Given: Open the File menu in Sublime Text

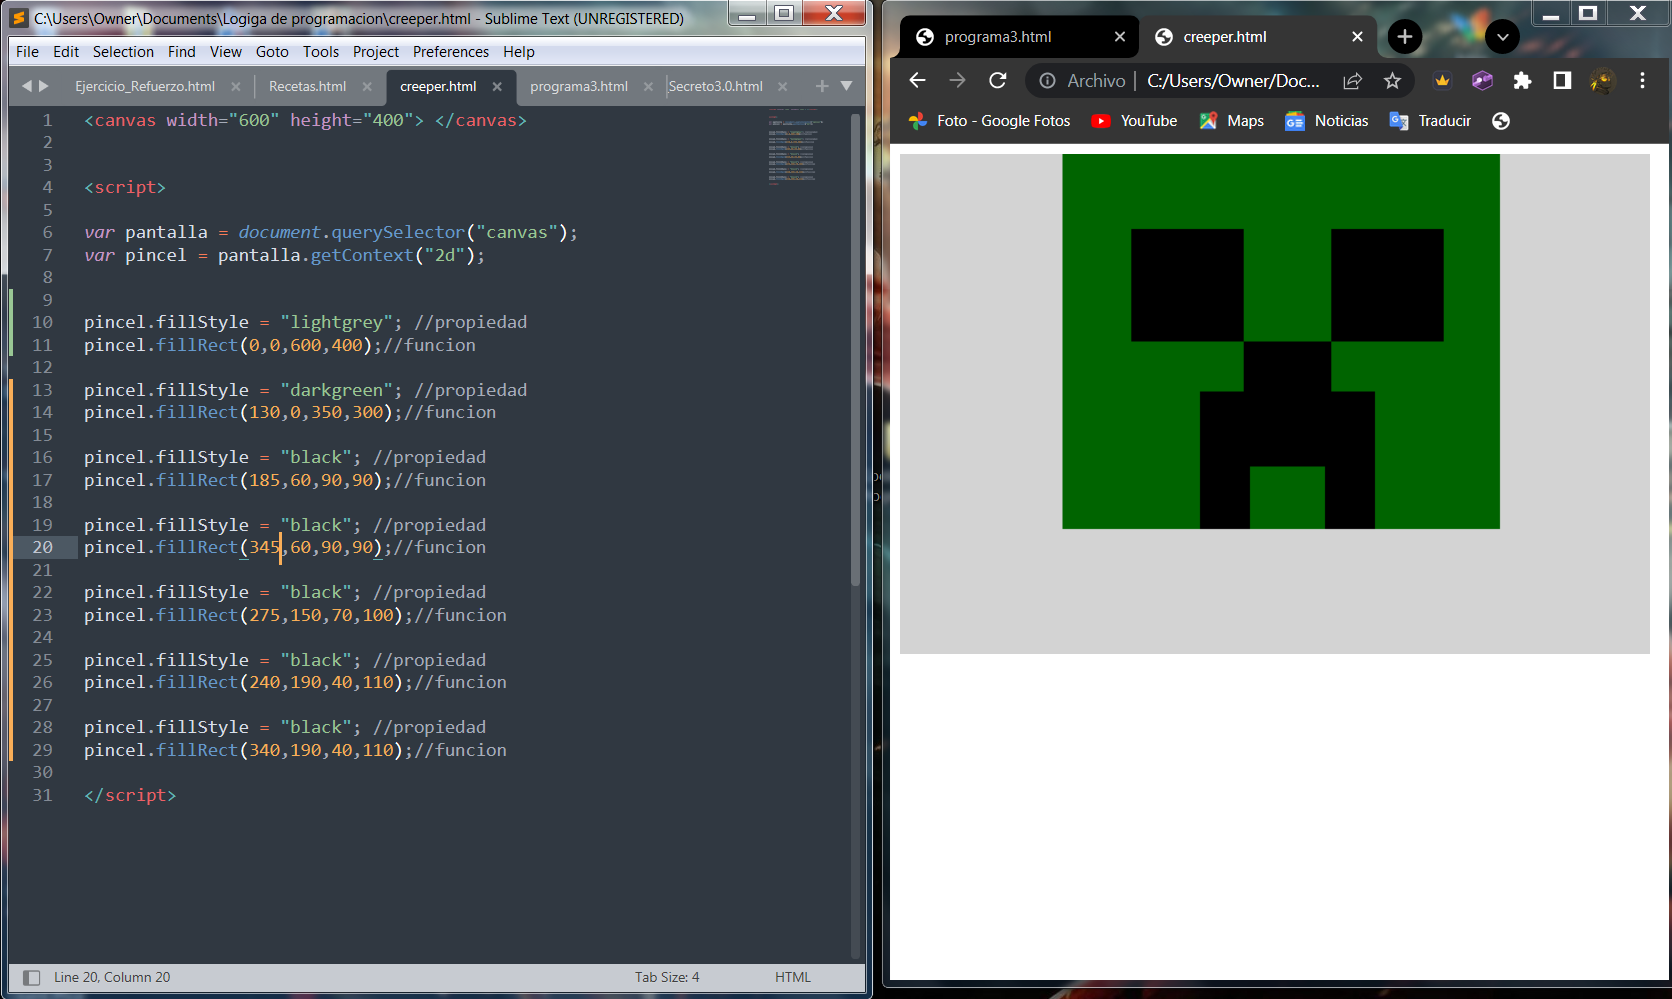Looking at the screenshot, I should 28,52.
